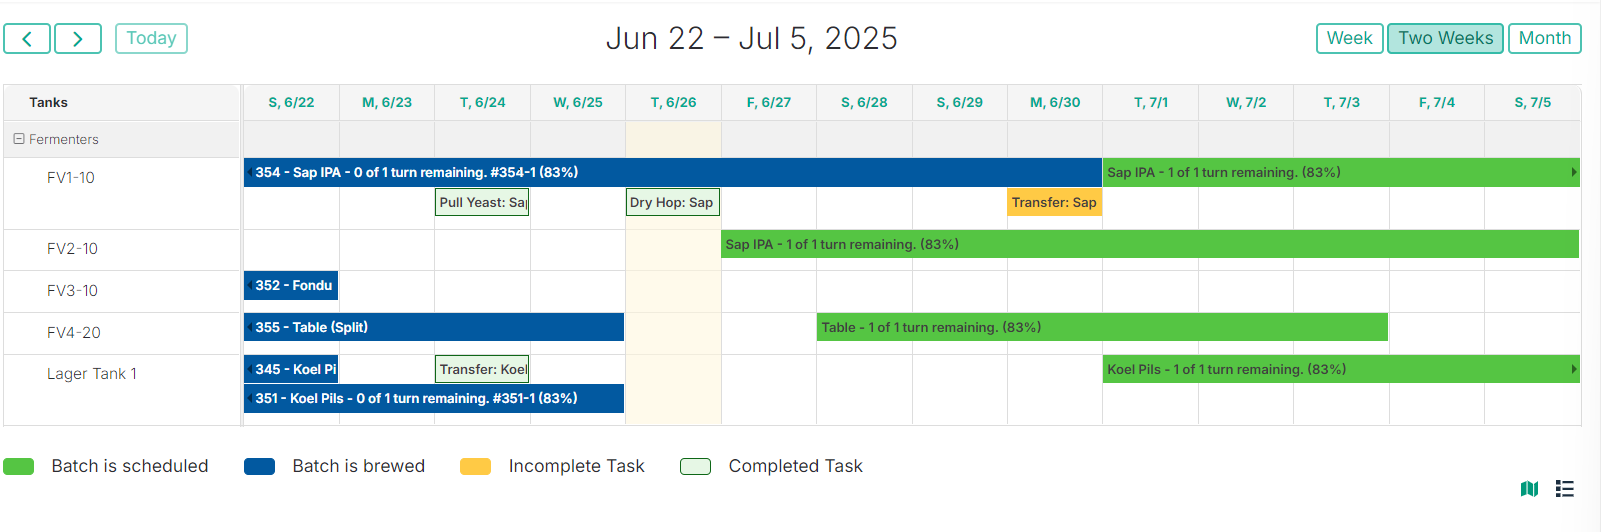This screenshot has height=532, width=1601.
Task: Select the Month view
Action: pos(1545,38)
